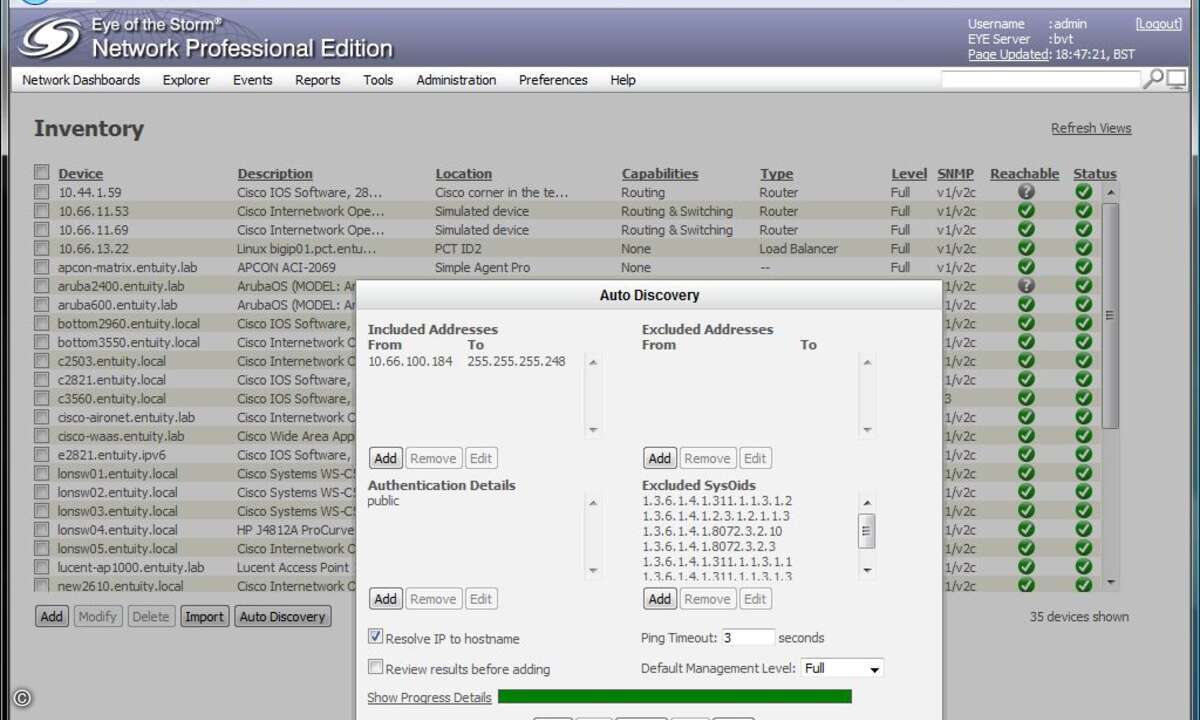Open the Administration menu
The height and width of the screenshot is (720, 1200).
click(456, 80)
